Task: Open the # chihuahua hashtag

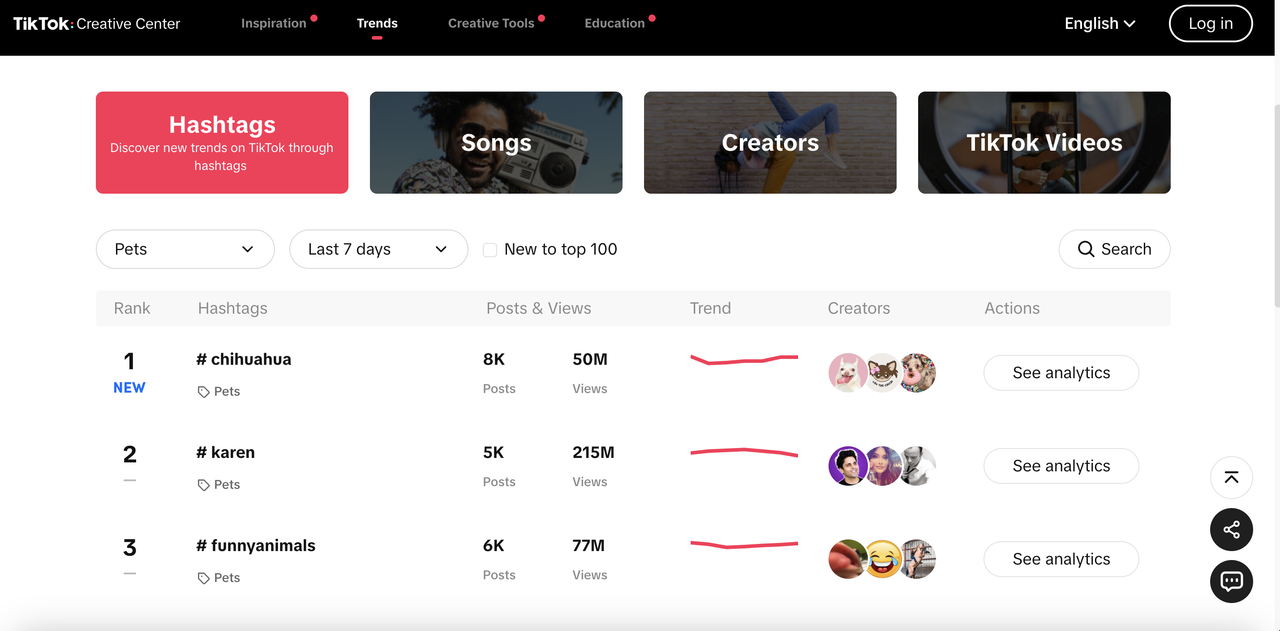Action: coord(244,359)
